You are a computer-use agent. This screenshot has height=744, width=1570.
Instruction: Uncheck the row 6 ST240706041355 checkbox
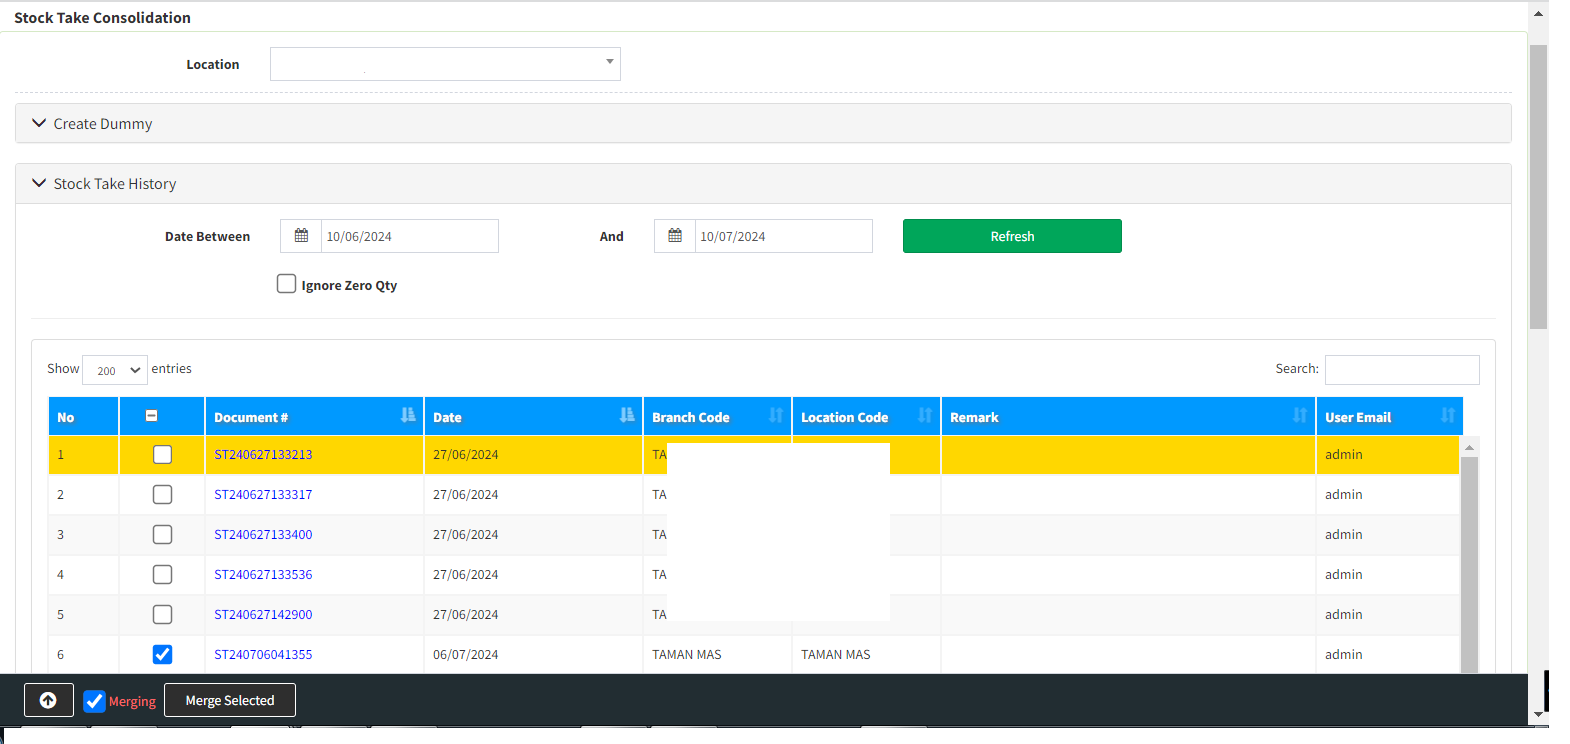[162, 654]
